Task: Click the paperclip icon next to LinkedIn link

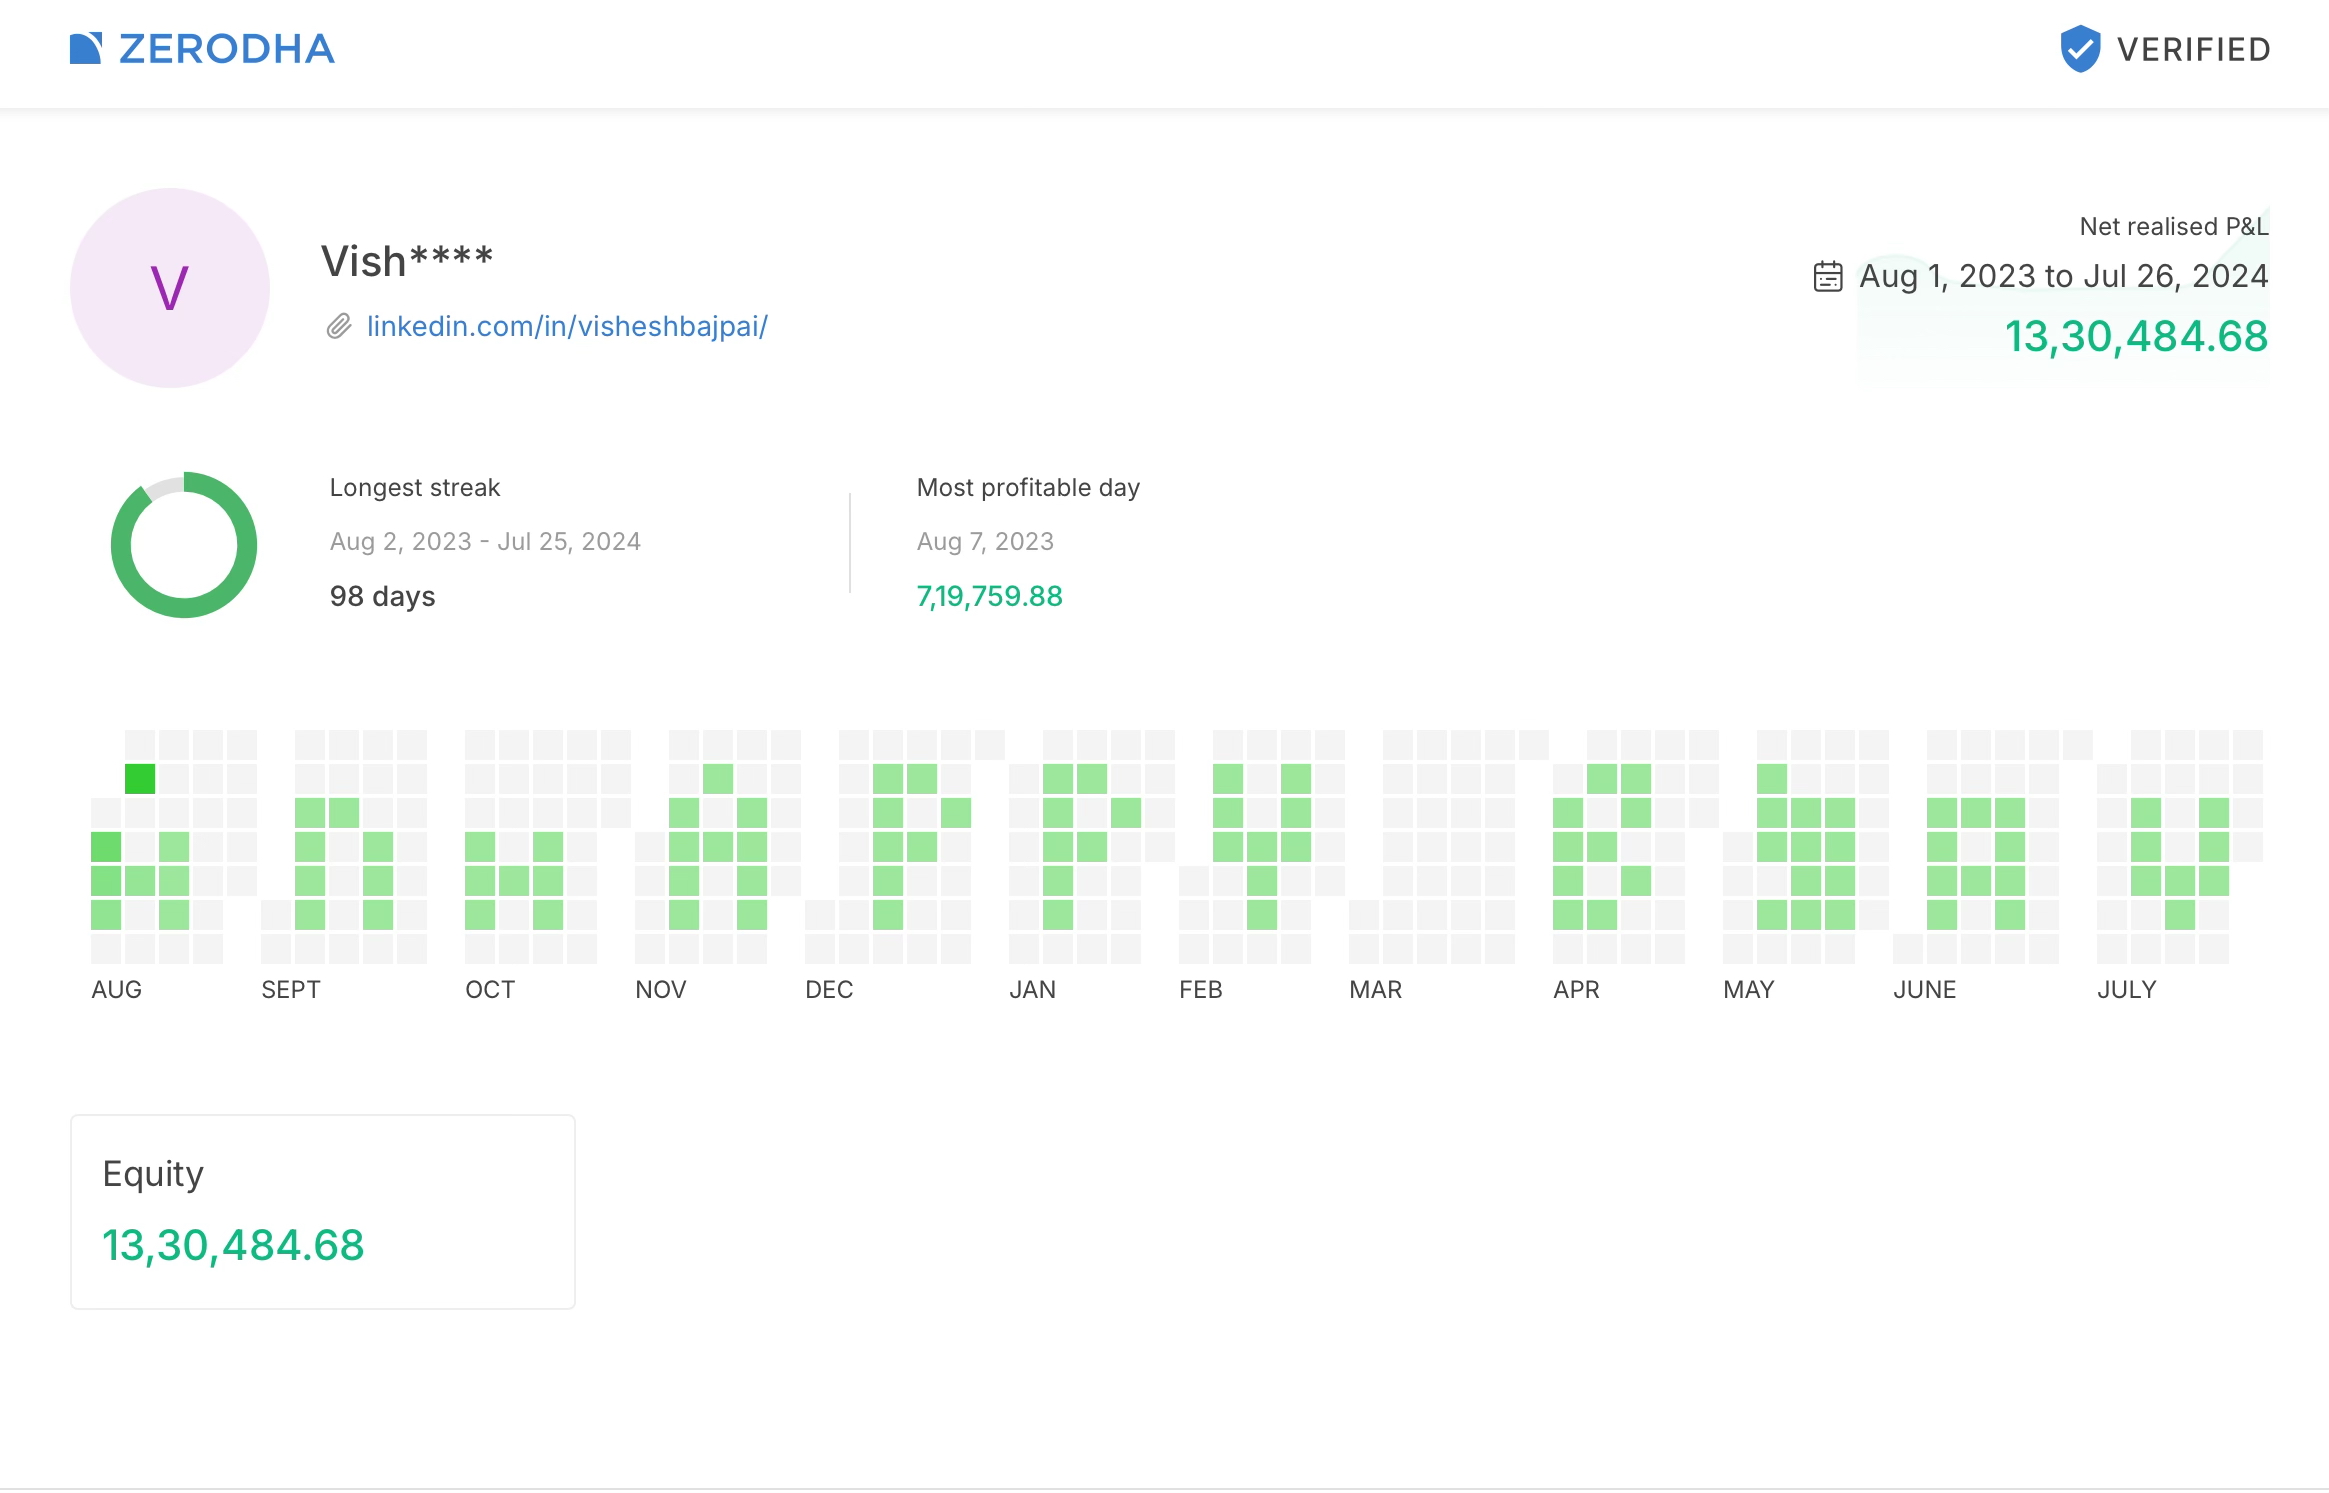Action: [339, 327]
